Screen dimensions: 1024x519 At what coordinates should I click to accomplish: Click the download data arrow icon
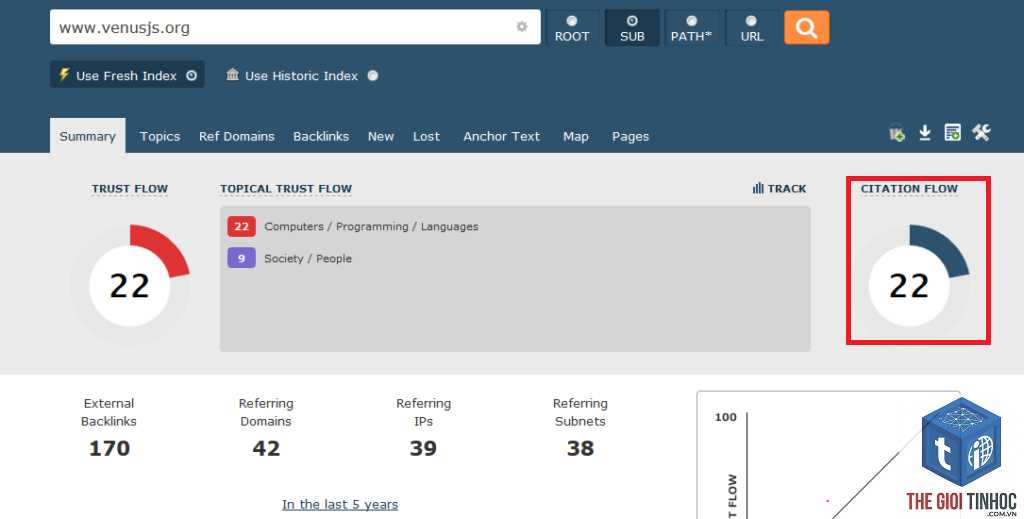point(925,133)
